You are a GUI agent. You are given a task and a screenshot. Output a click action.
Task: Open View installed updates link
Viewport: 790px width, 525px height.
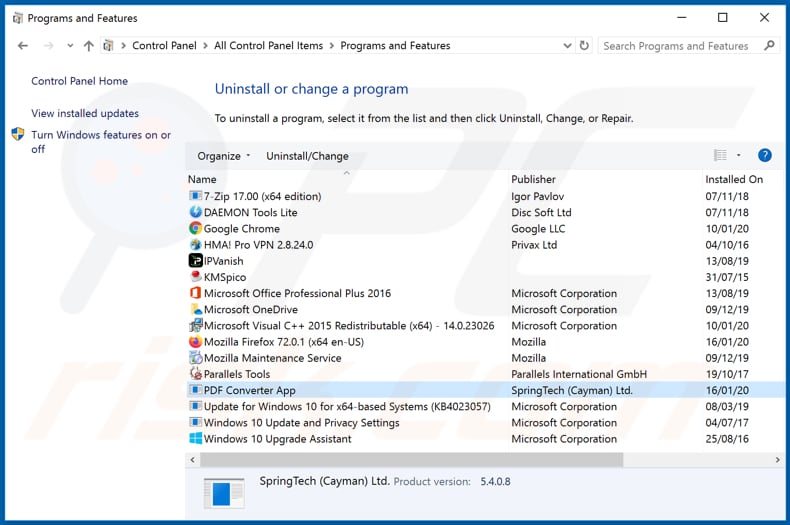click(85, 114)
